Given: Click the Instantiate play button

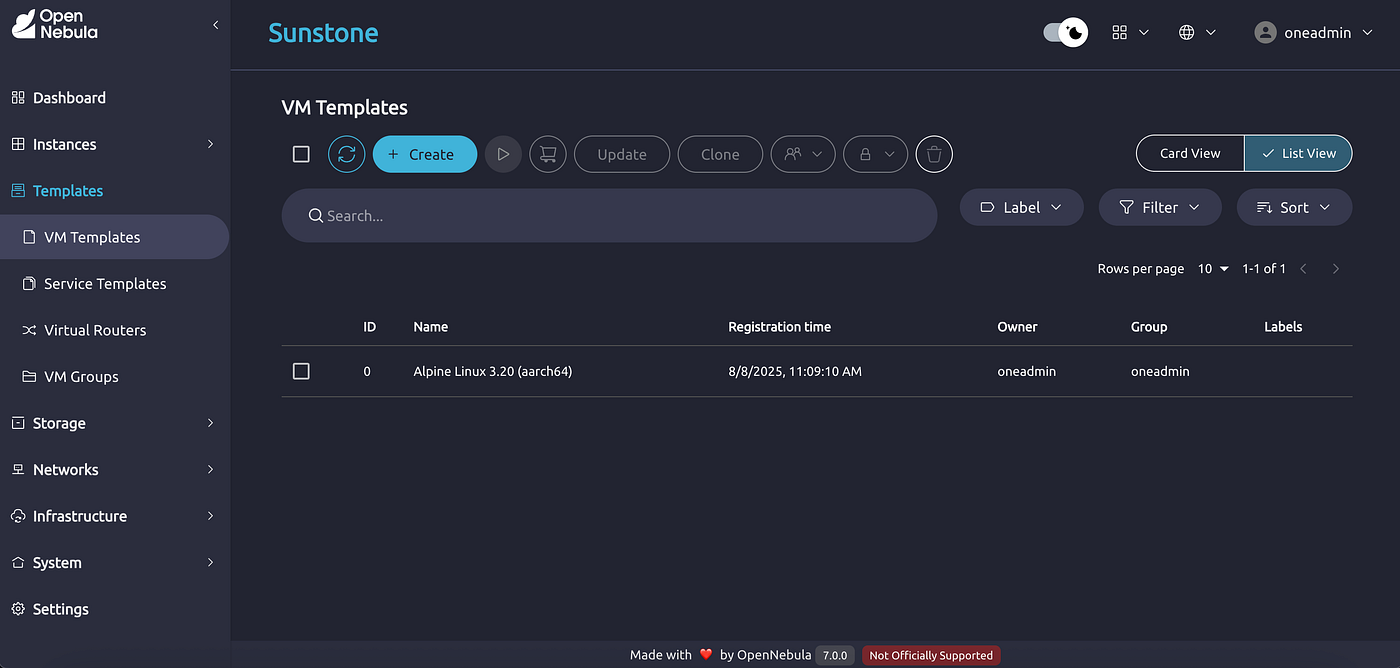Looking at the screenshot, I should (504, 154).
